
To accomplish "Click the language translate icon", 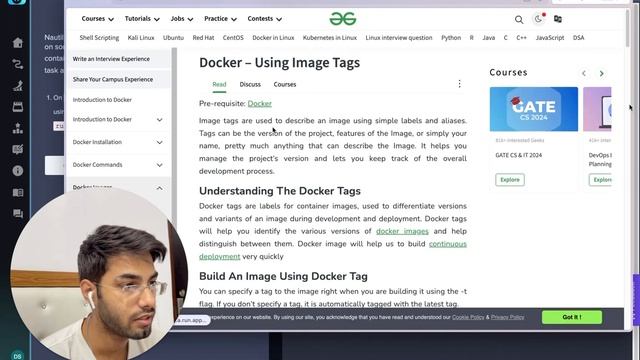I will (558, 19).
